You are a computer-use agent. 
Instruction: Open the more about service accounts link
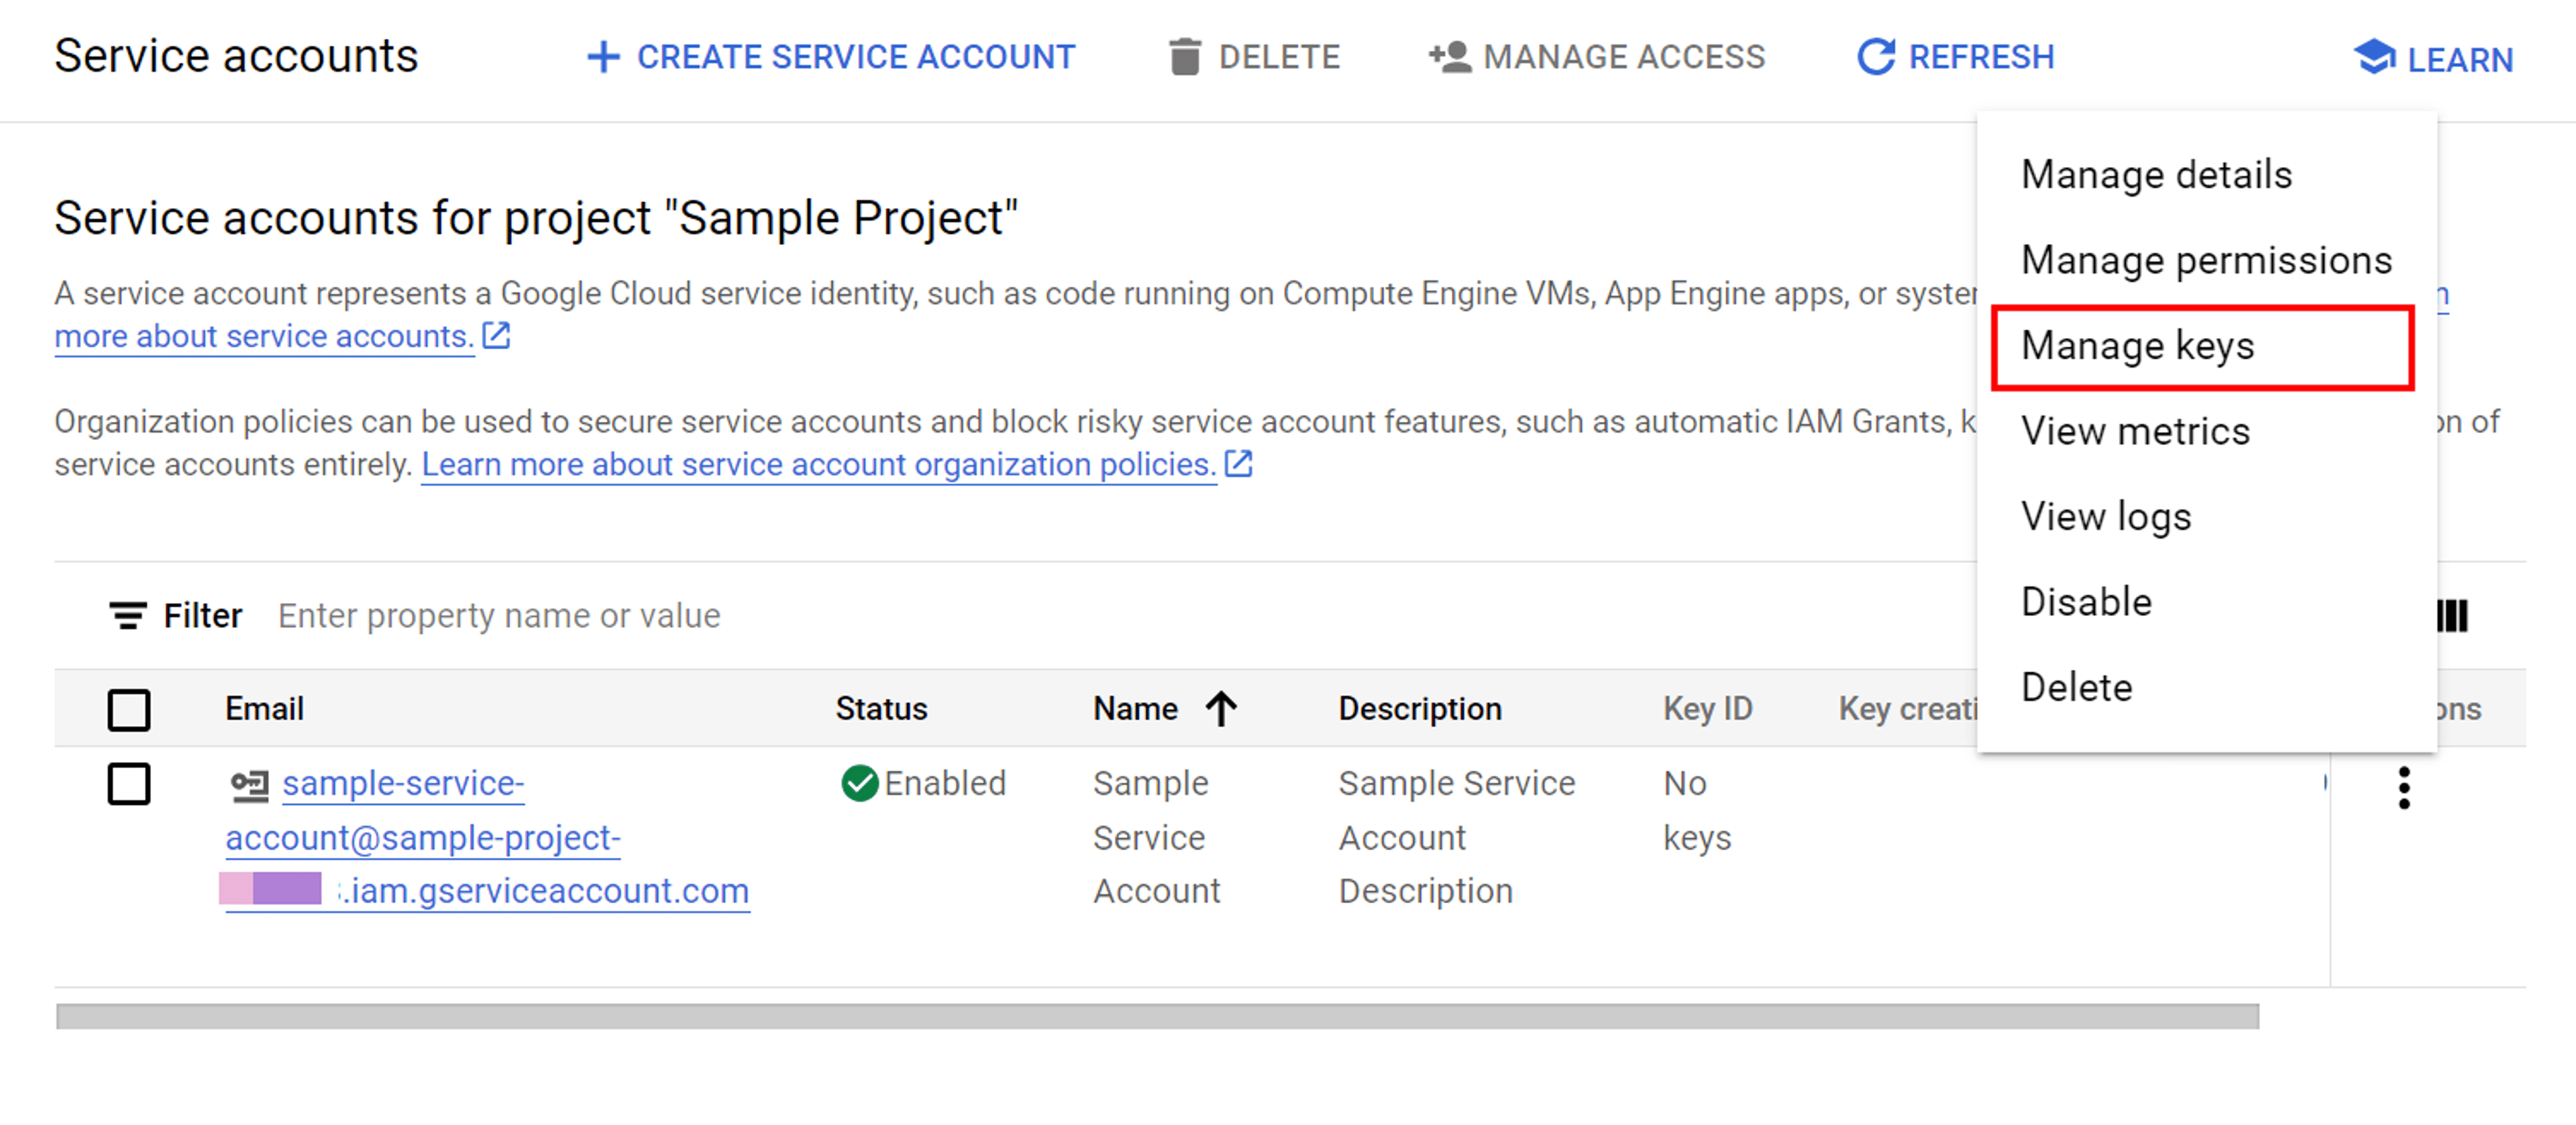pos(264,336)
